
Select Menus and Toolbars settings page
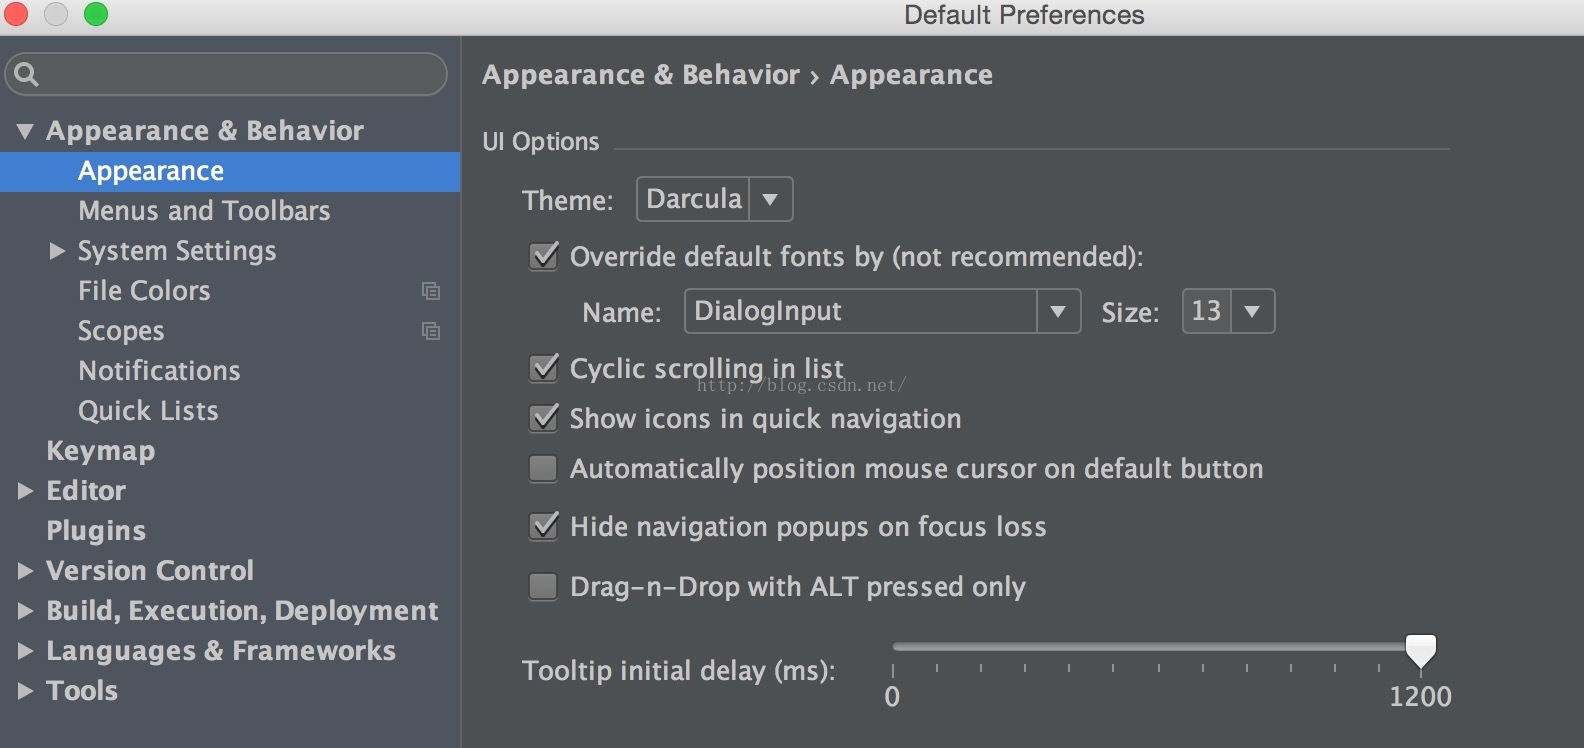click(204, 211)
